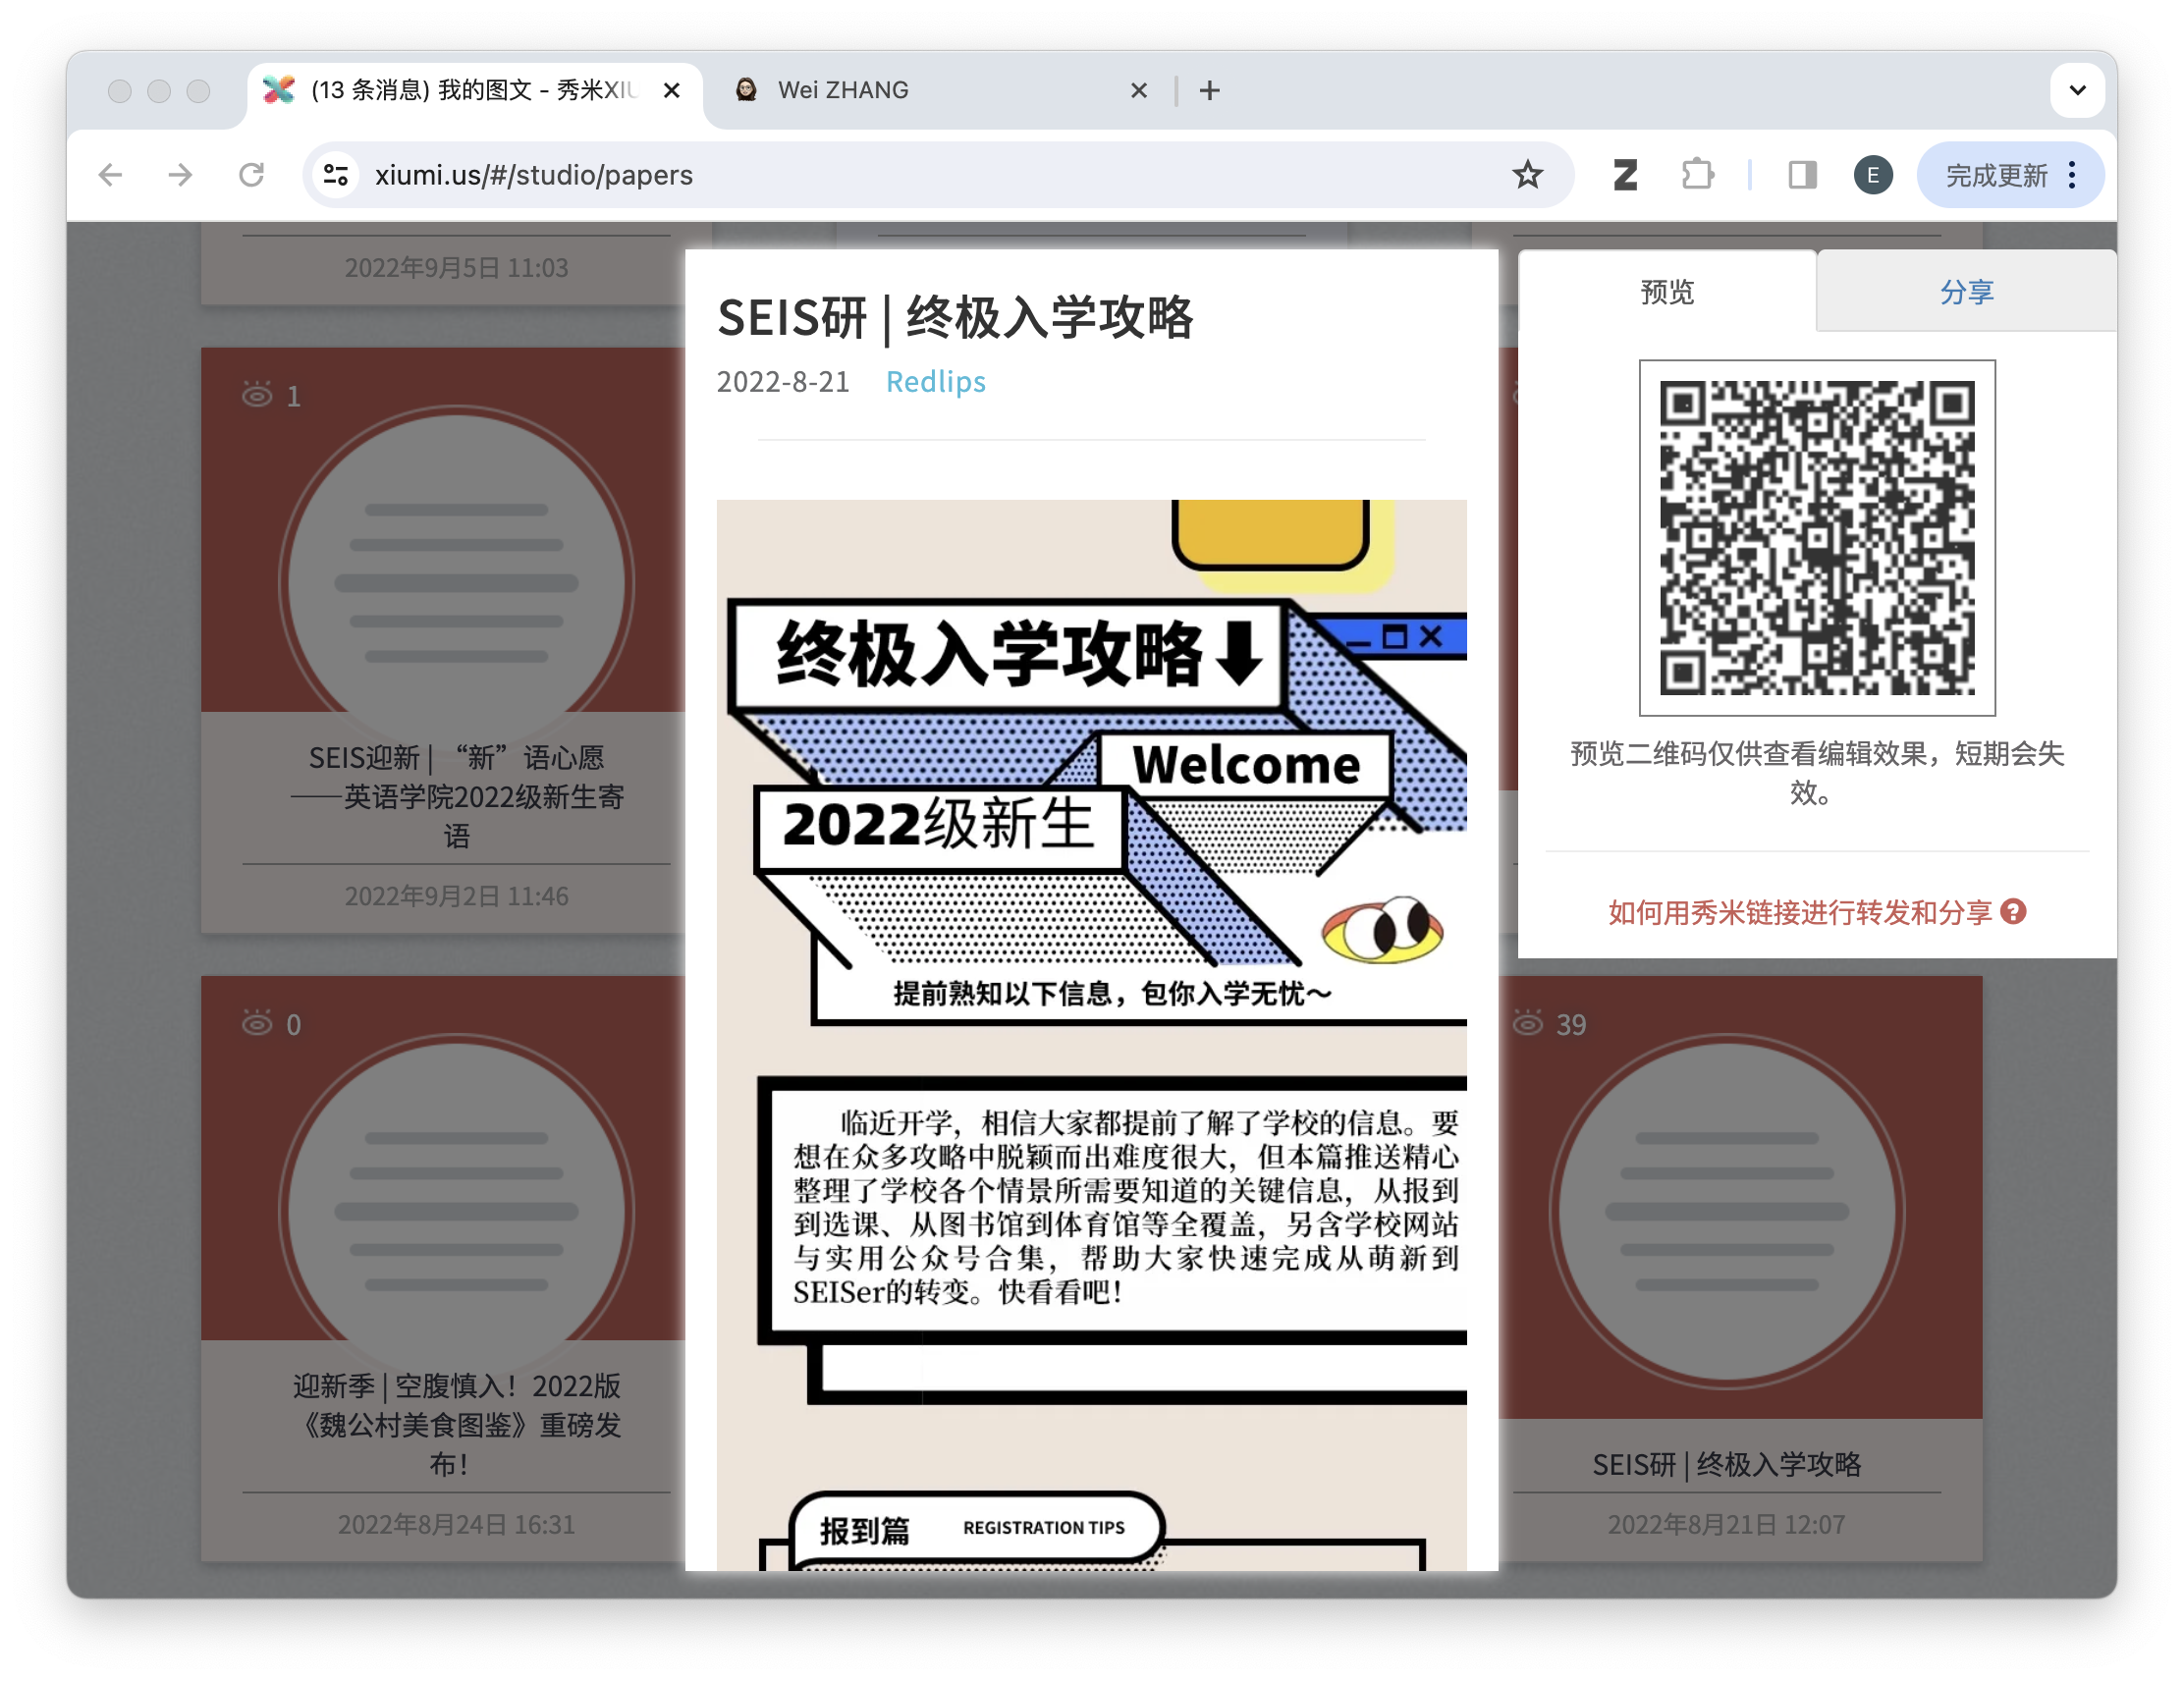The width and height of the screenshot is (2184, 1681).
Task: Close the 秀米 我的图文 tab
Action: (672, 91)
